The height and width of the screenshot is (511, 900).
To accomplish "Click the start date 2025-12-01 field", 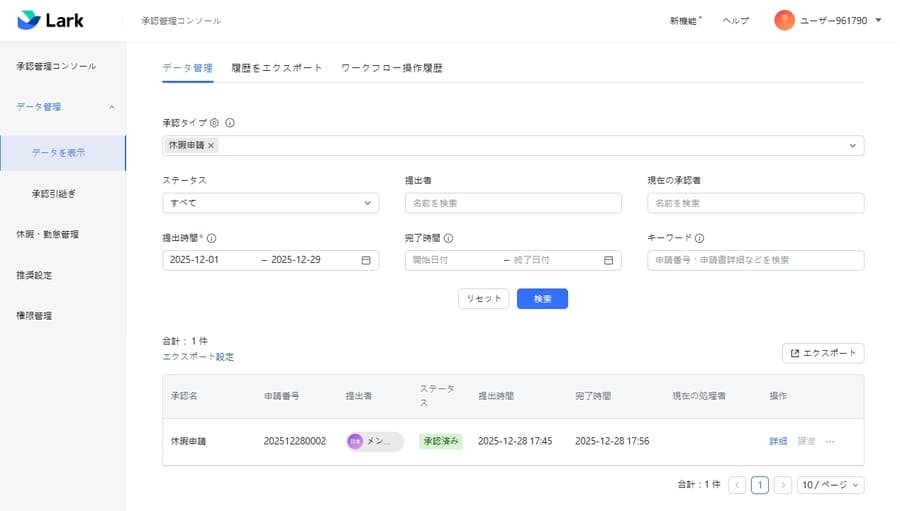I will (194, 260).
